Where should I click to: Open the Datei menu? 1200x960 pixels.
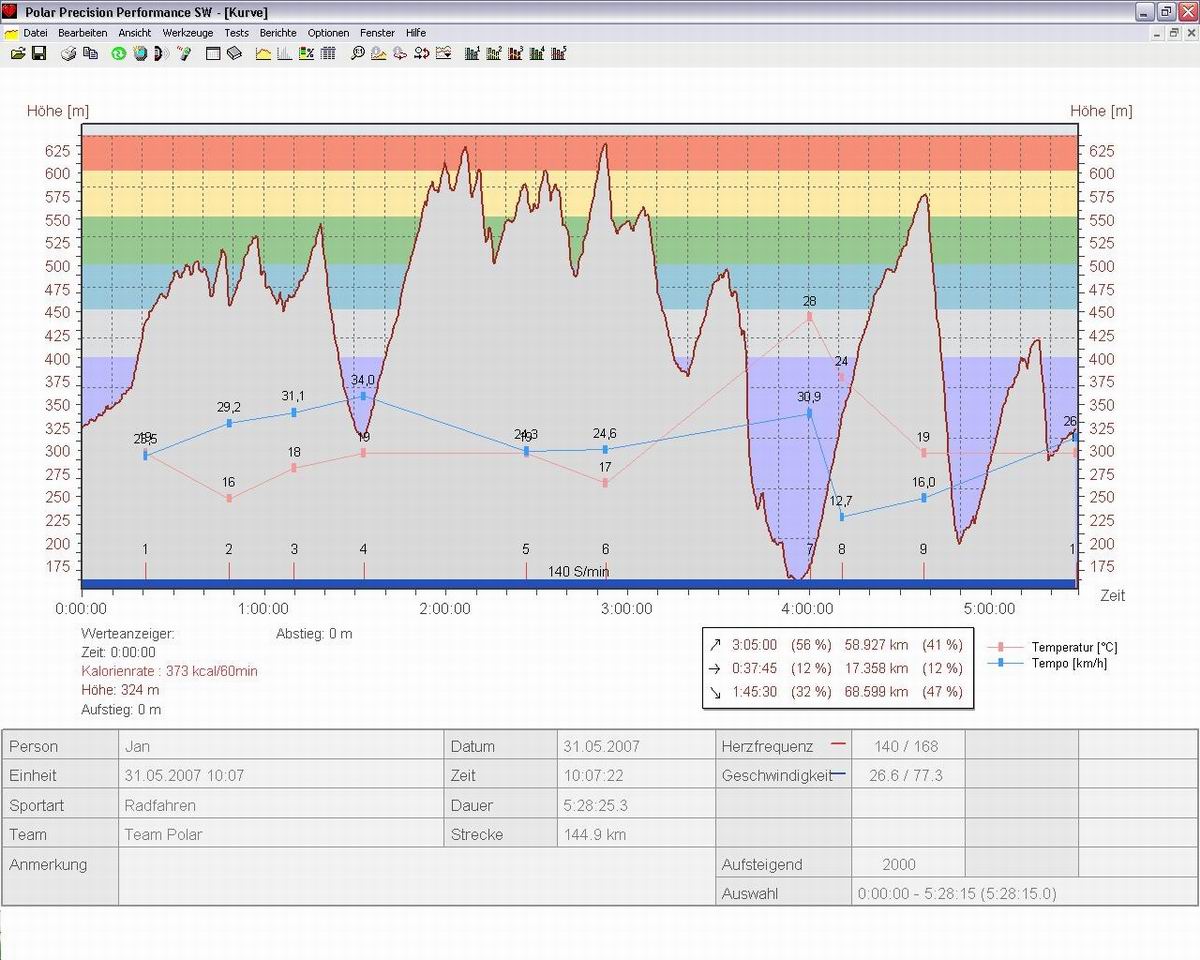pos(35,33)
